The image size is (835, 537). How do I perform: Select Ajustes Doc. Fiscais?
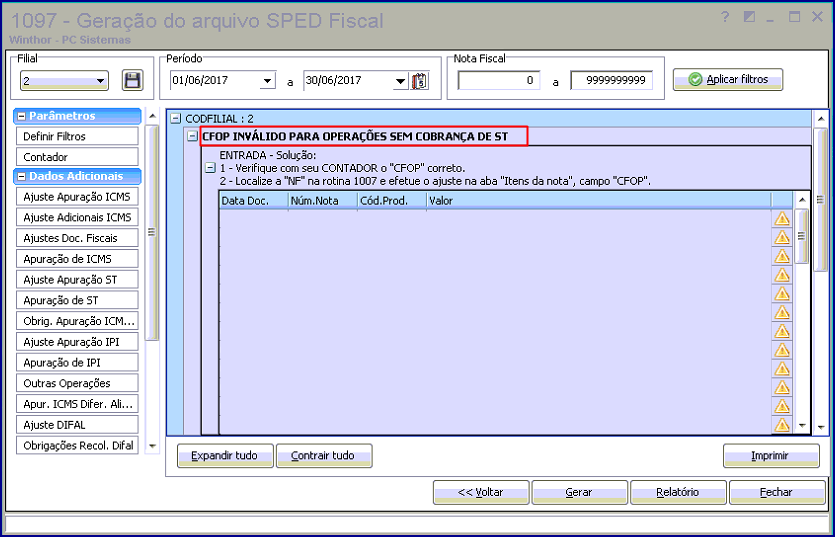(x=77, y=238)
